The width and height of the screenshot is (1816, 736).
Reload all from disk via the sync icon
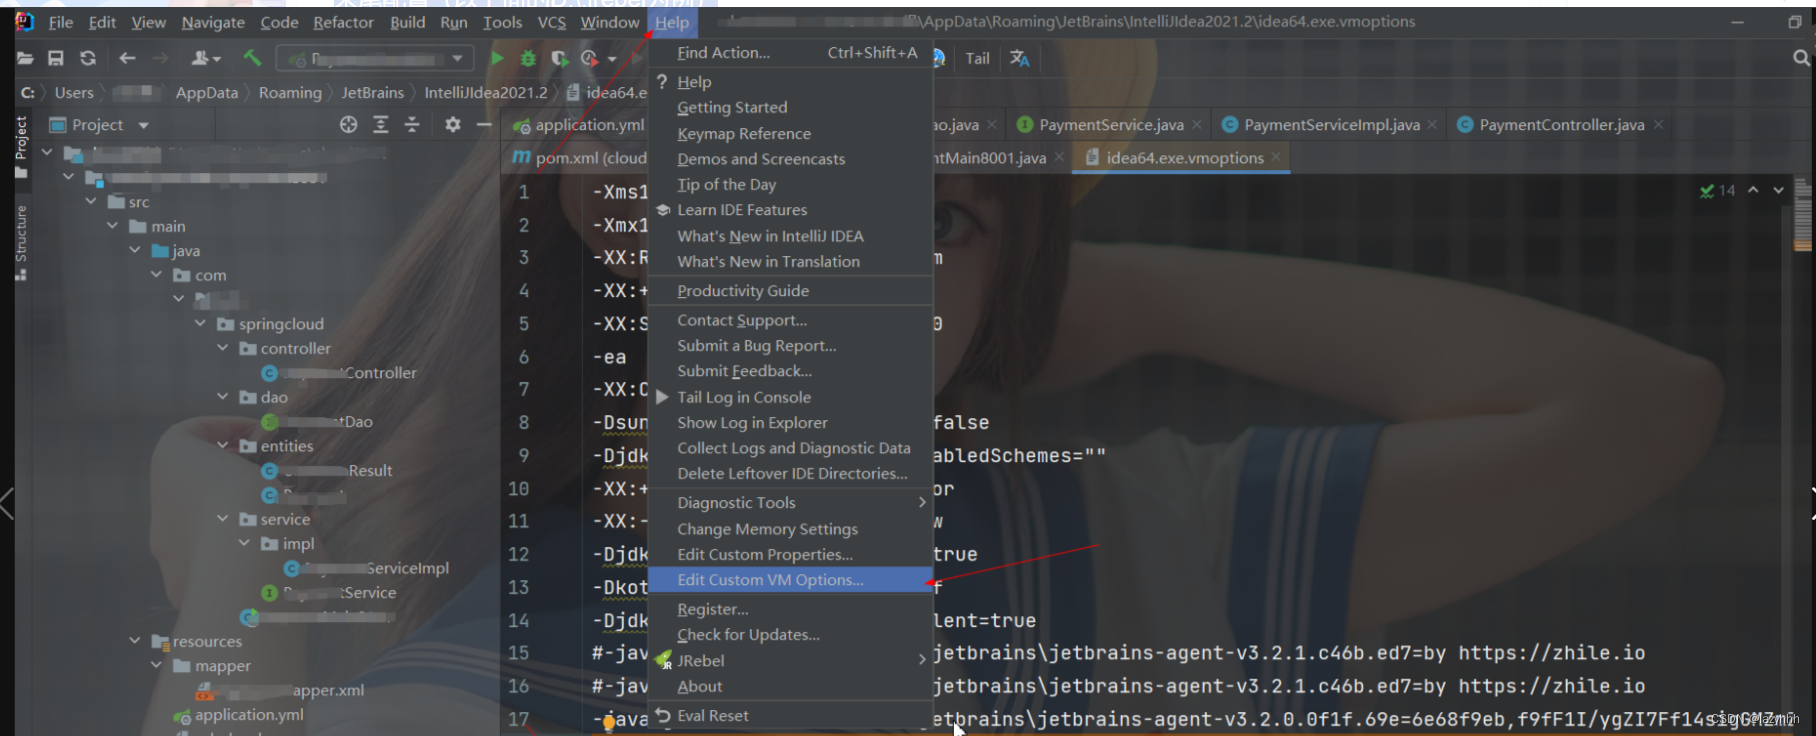tap(88, 59)
